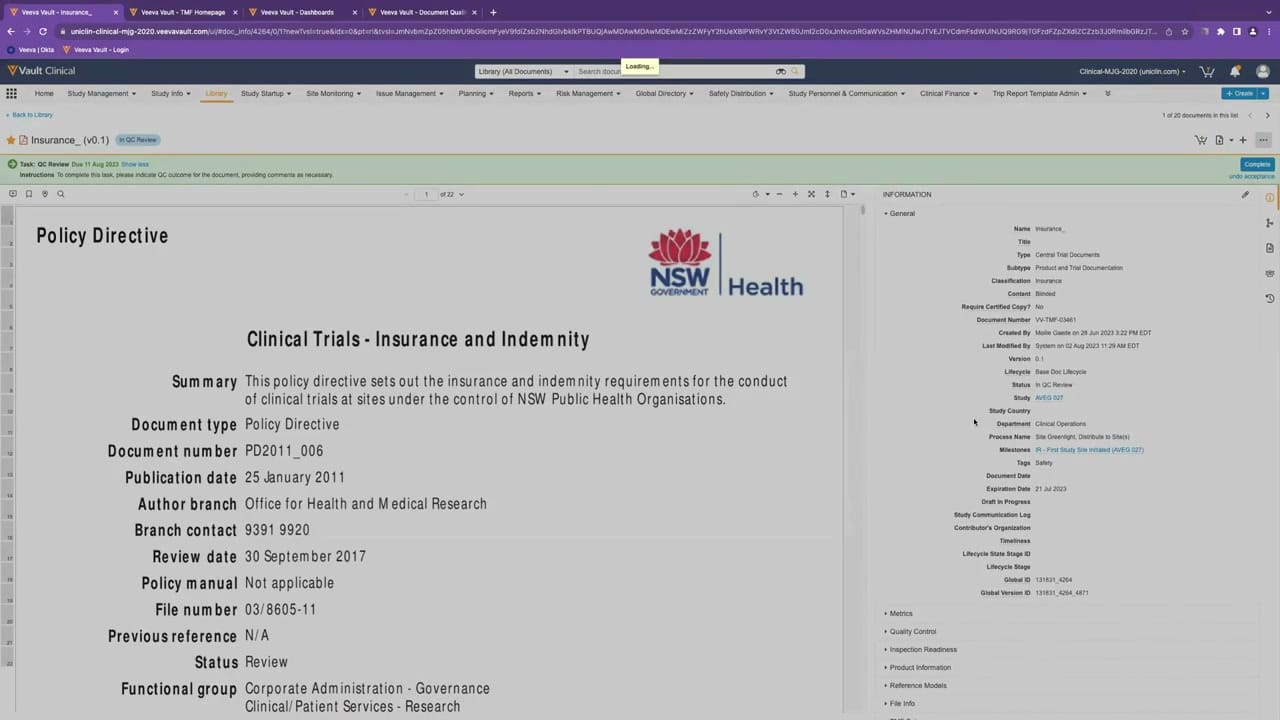Screen dimensions: 1280x720
Task: Click the Show less link
Action: [x=135, y=164]
